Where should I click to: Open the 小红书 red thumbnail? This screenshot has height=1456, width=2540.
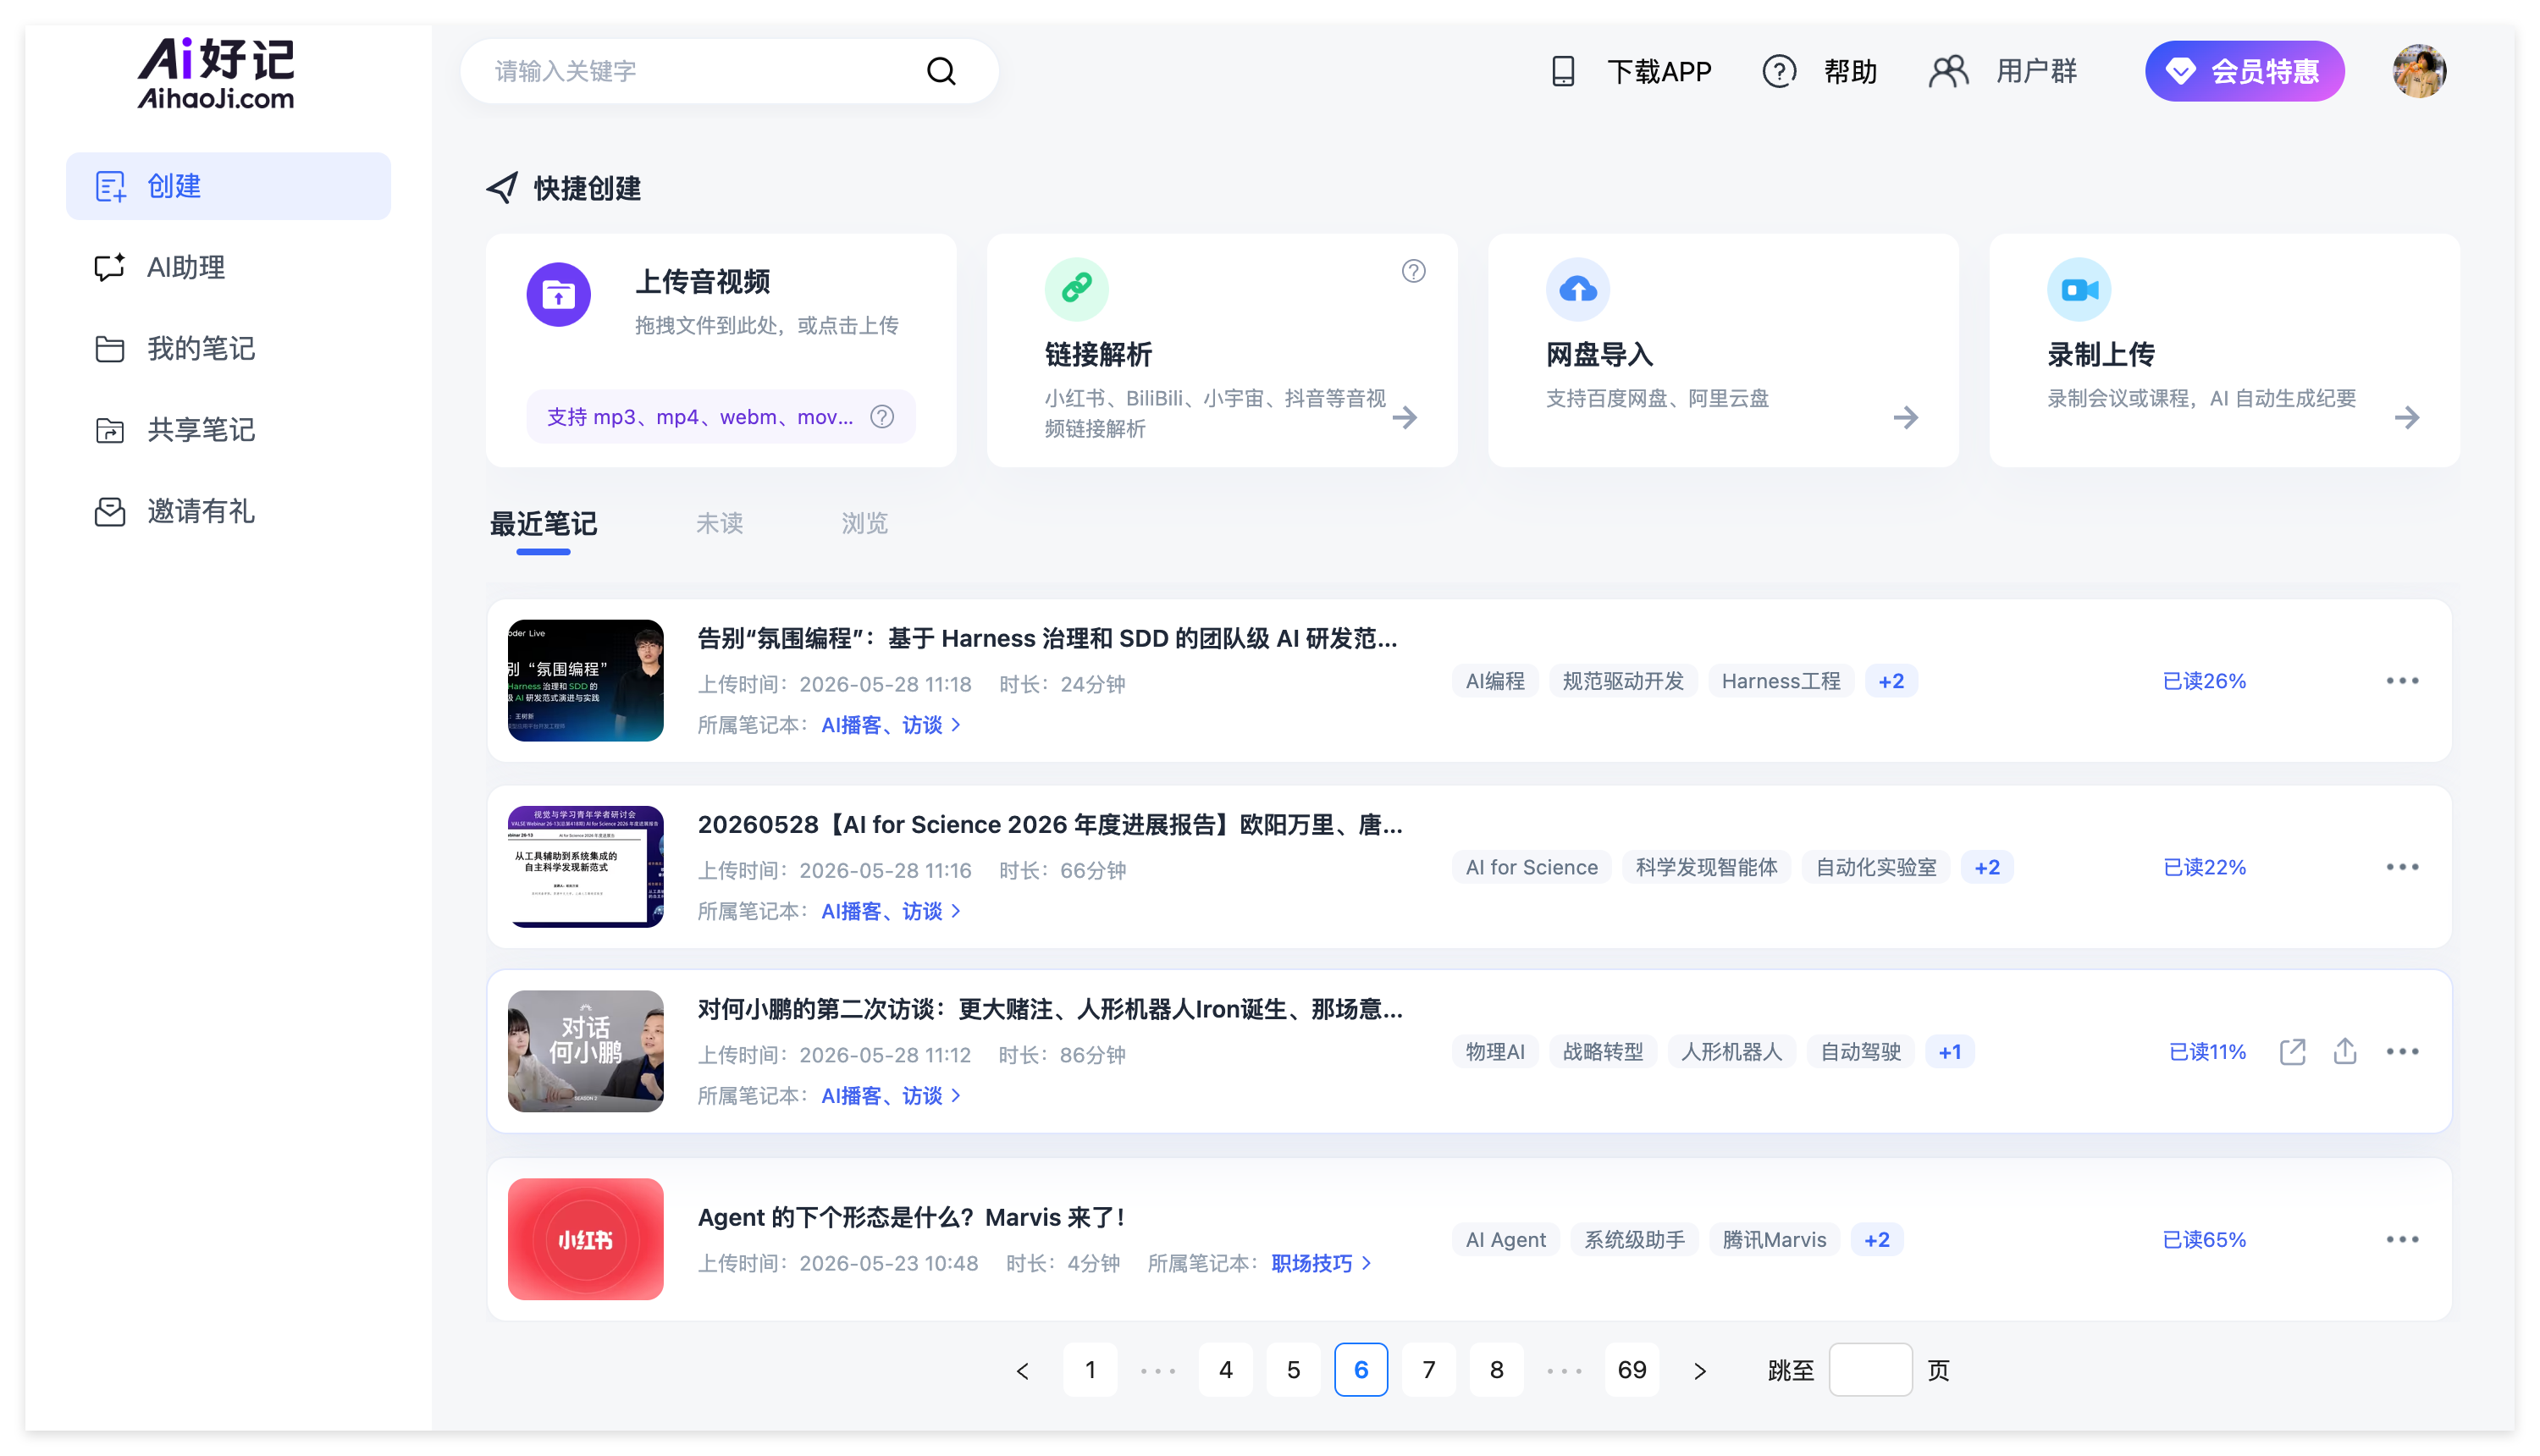pos(585,1240)
